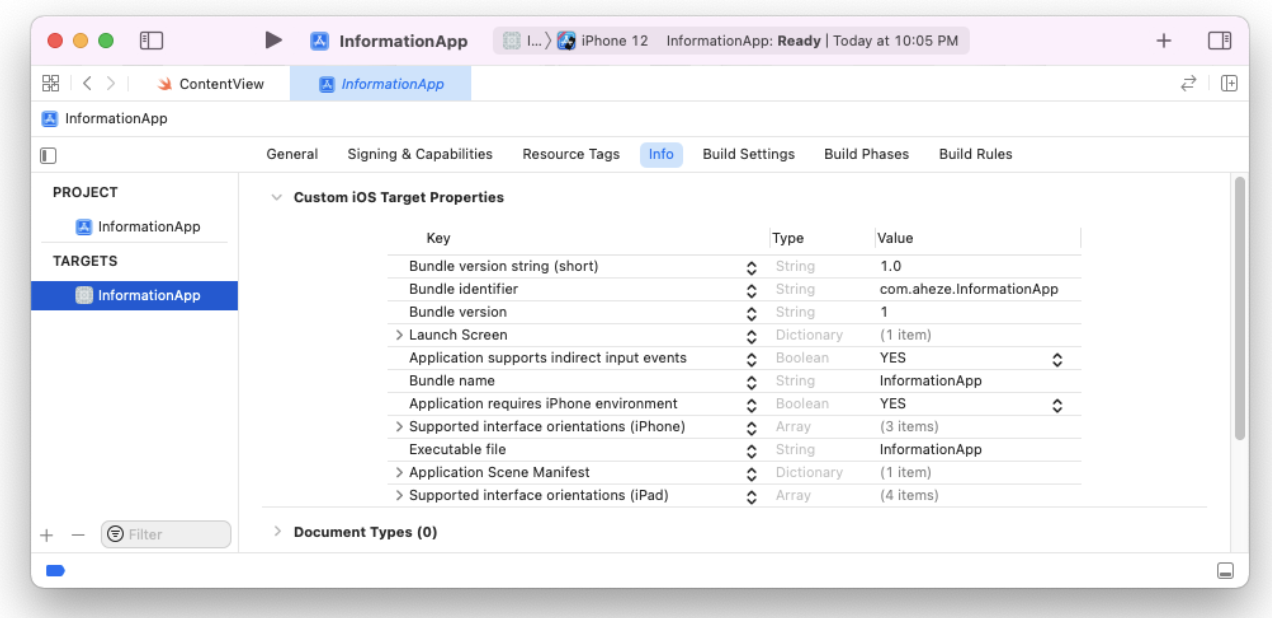Open the related items grid icon

tap(51, 84)
